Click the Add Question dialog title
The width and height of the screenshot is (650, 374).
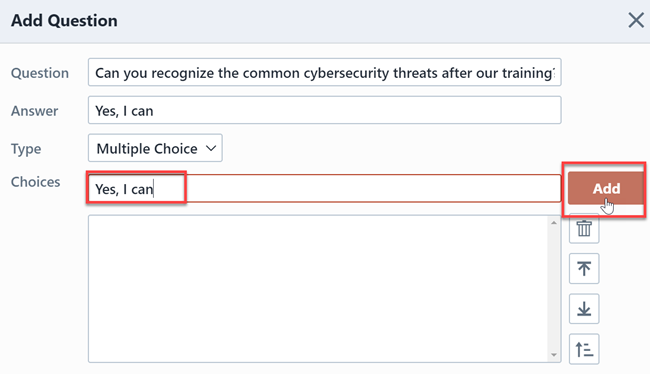(x=64, y=21)
